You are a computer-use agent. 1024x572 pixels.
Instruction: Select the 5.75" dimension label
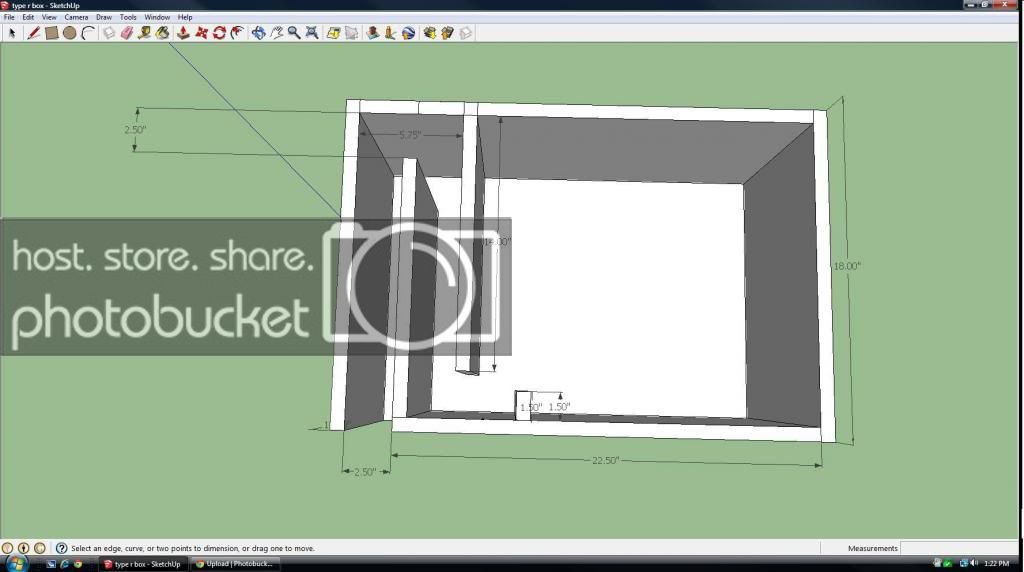[x=410, y=135]
